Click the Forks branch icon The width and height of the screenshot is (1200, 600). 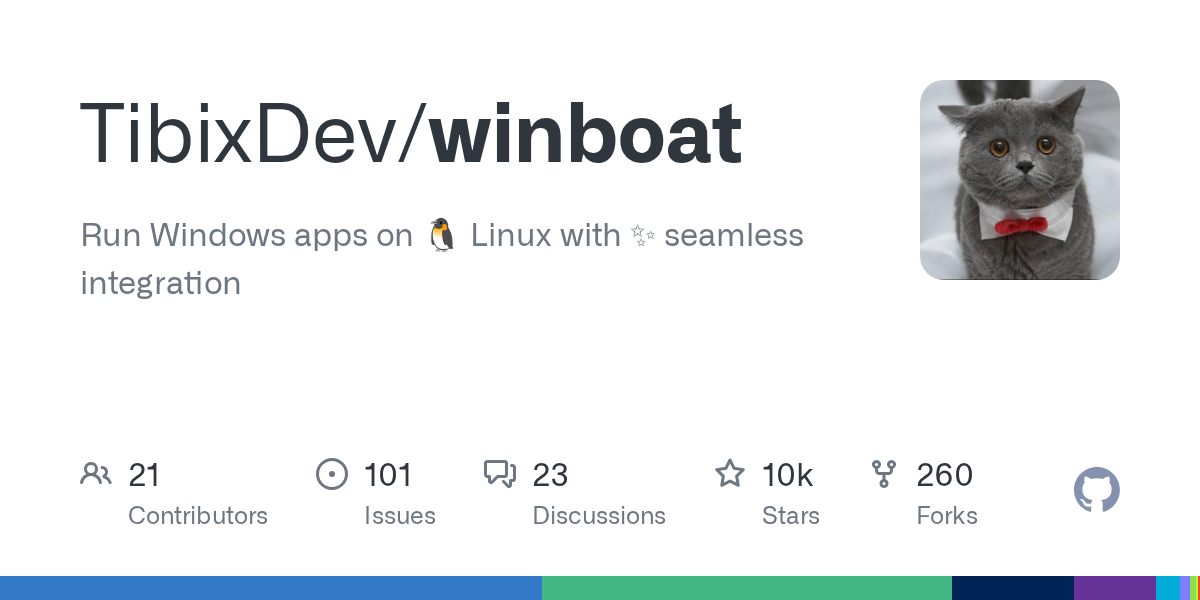[884, 474]
